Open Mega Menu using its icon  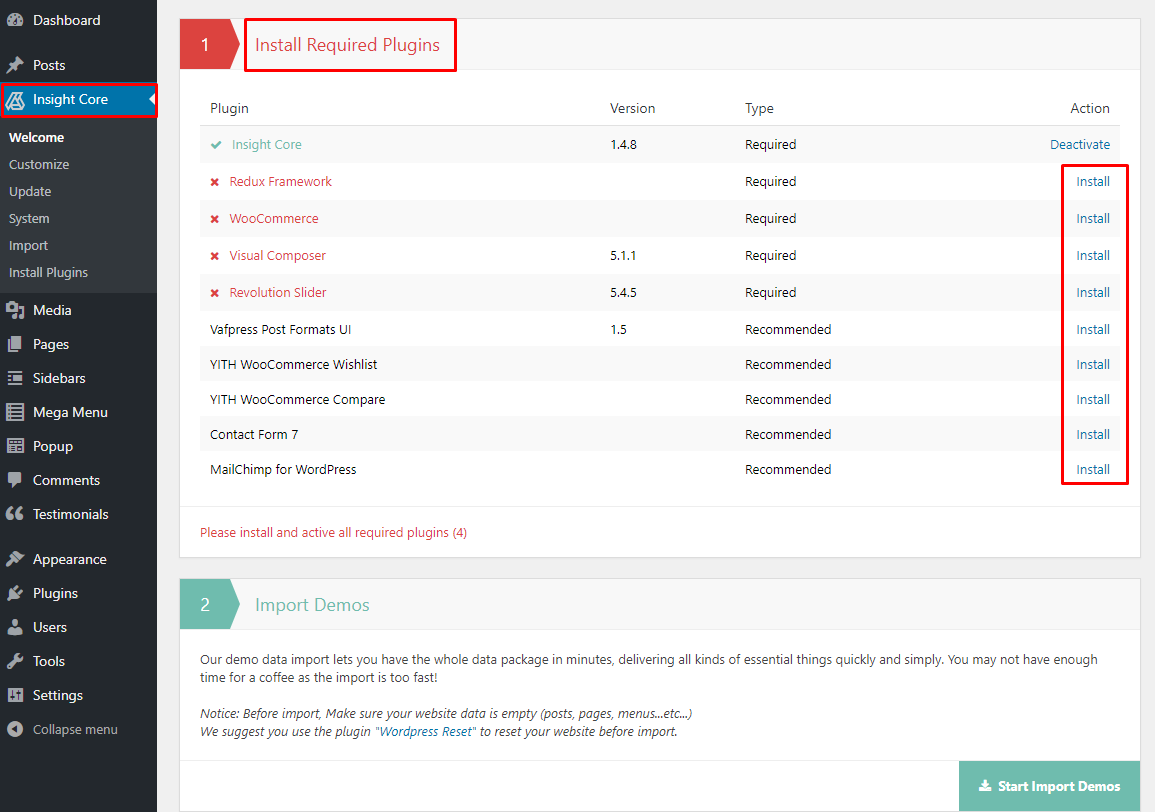click(18, 411)
